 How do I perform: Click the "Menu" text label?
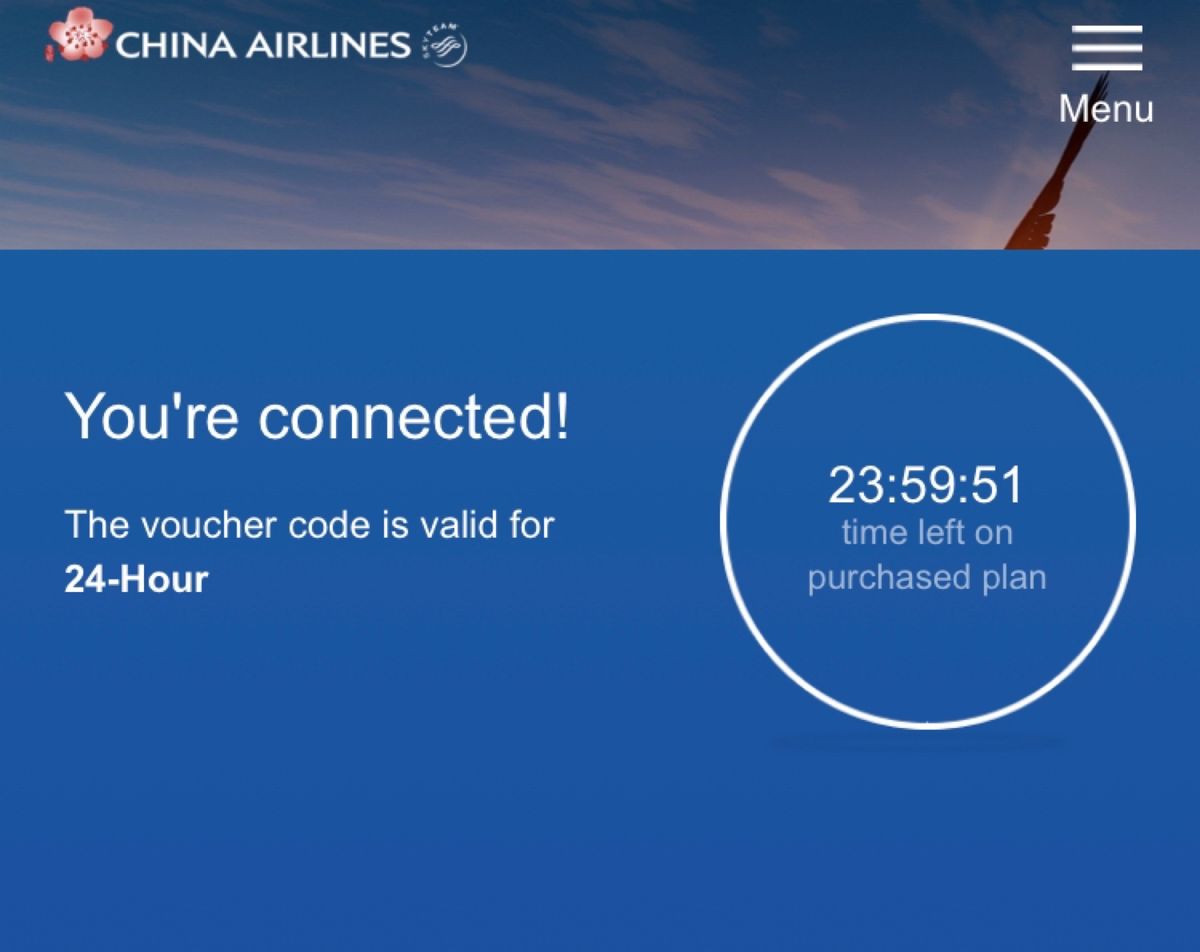tap(1106, 108)
